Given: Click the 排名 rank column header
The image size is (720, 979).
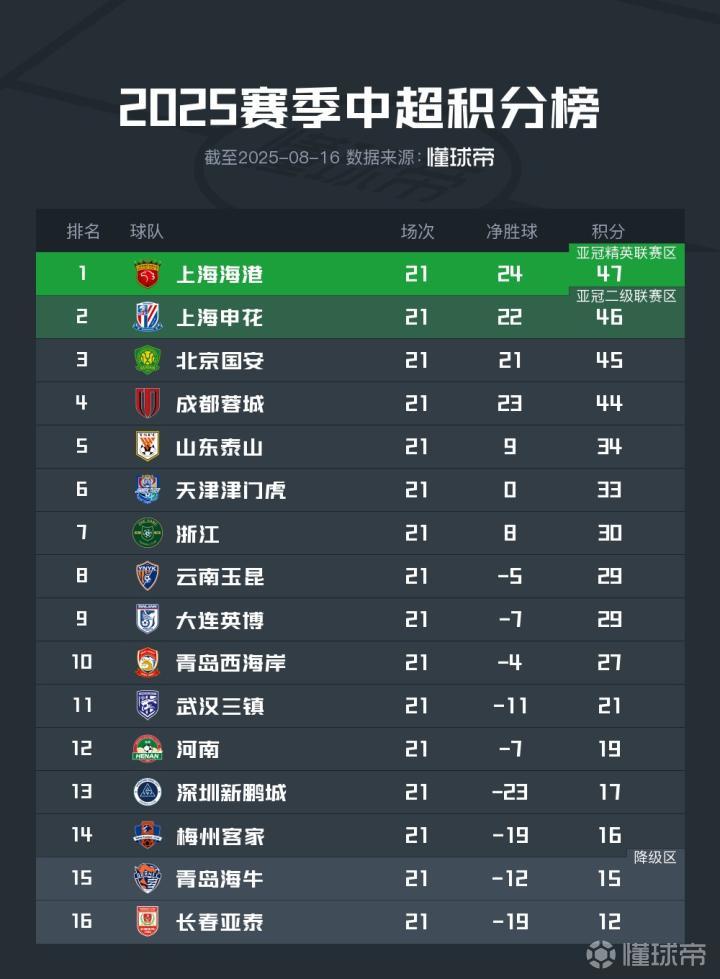Looking at the screenshot, I should pos(84,232).
